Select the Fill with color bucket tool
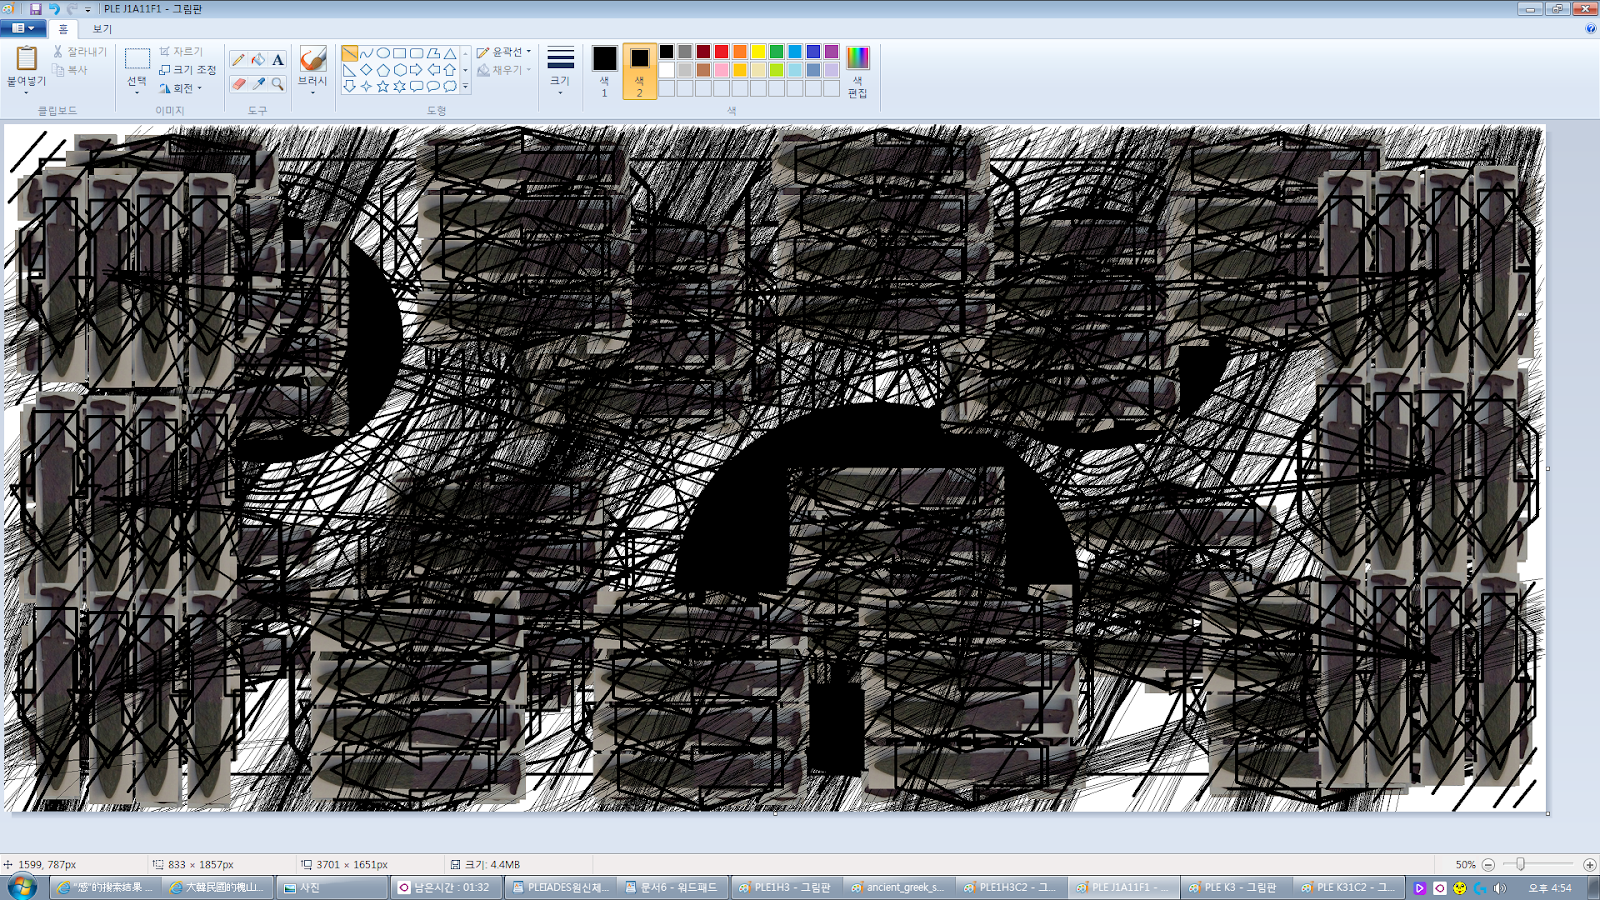1600x900 pixels. point(258,60)
